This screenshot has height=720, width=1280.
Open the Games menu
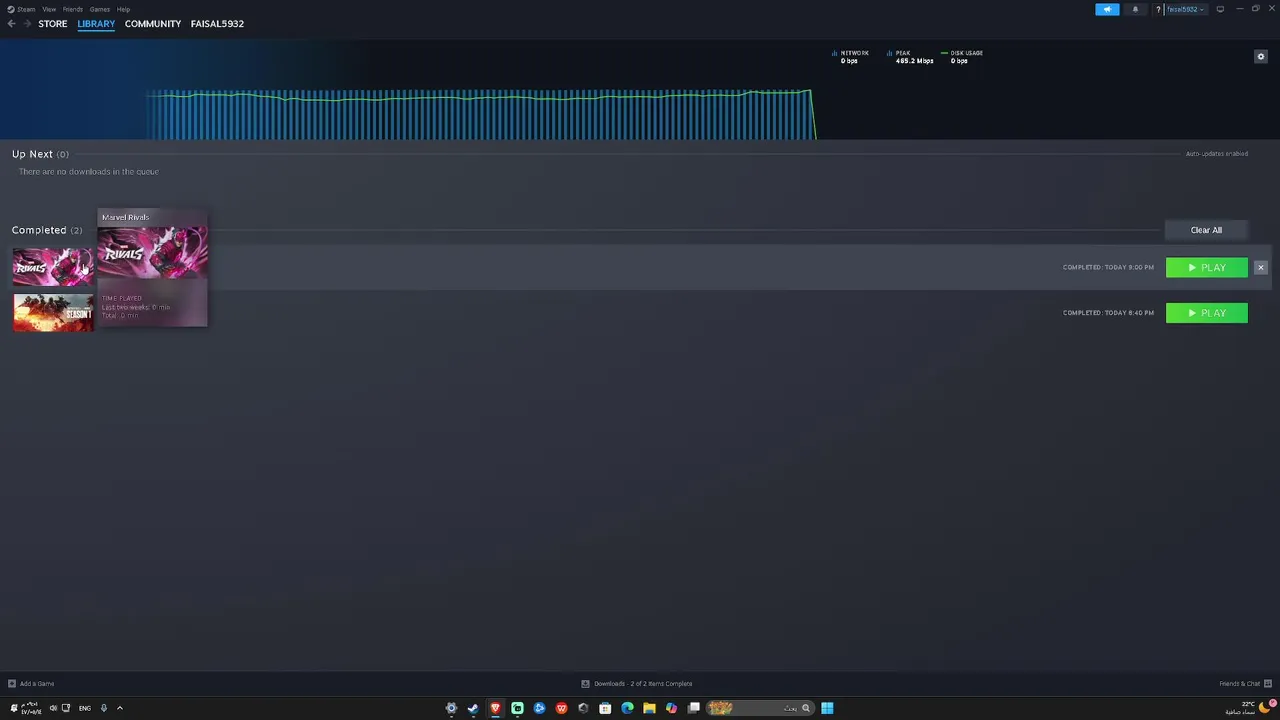pos(100,9)
